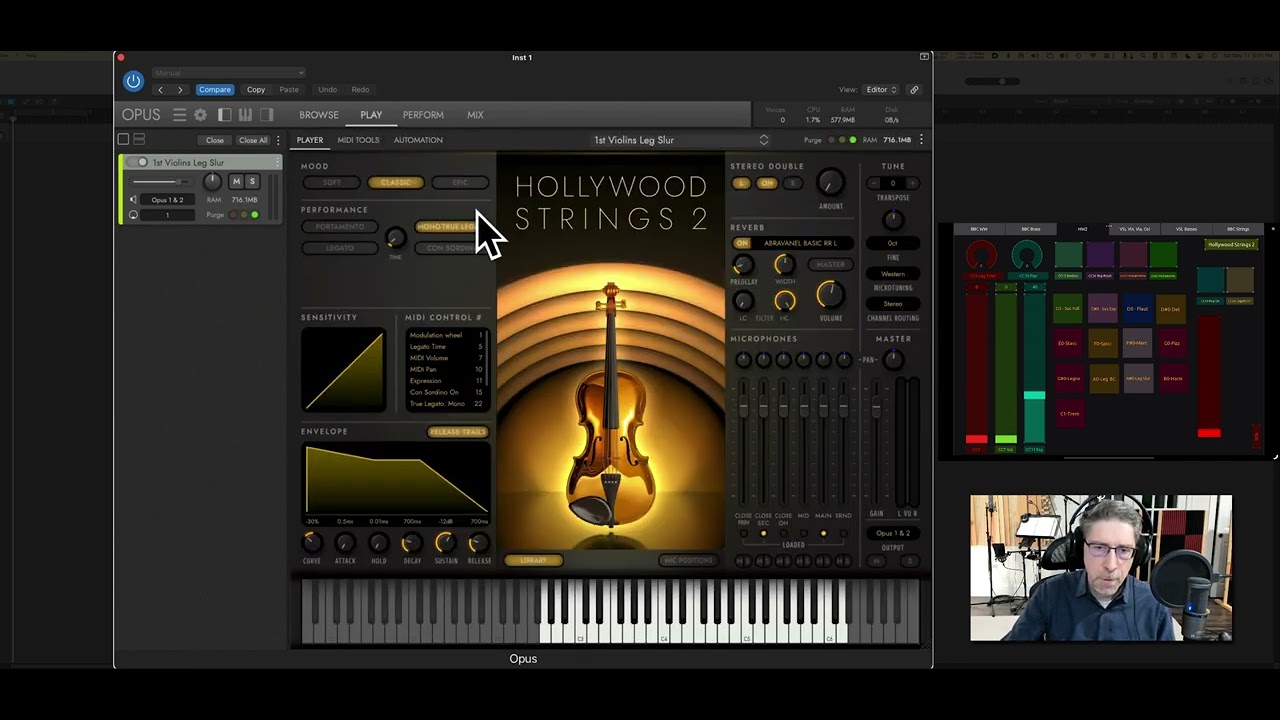This screenshot has height=720, width=1280.
Task: Click the MIDI channel icon in rack
Action: click(x=133, y=215)
